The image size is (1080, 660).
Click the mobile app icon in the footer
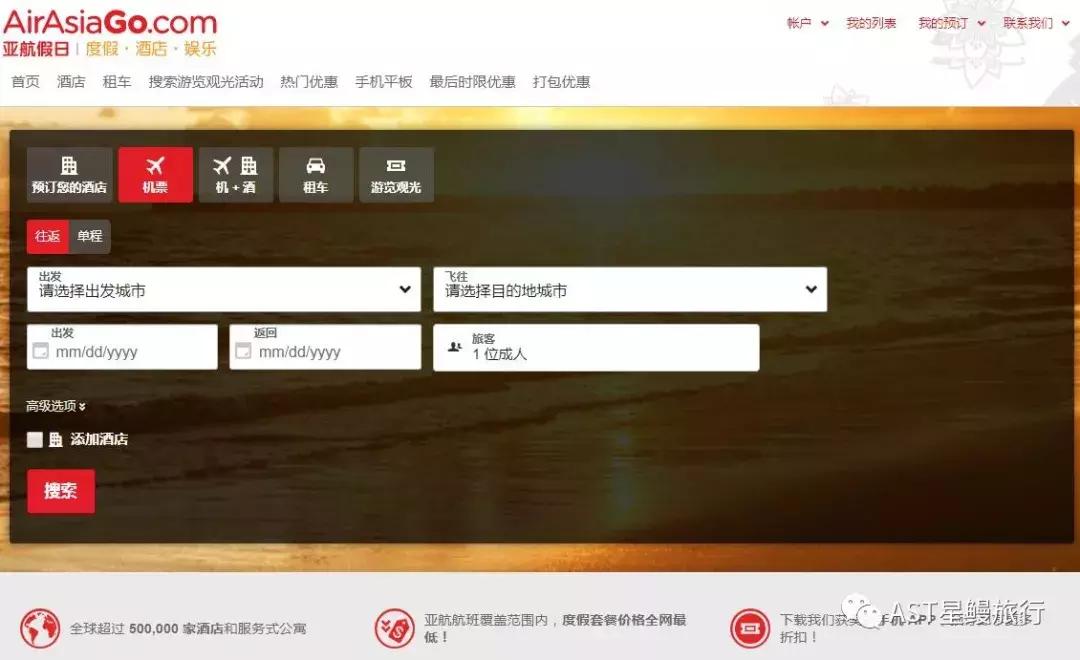click(x=750, y=629)
